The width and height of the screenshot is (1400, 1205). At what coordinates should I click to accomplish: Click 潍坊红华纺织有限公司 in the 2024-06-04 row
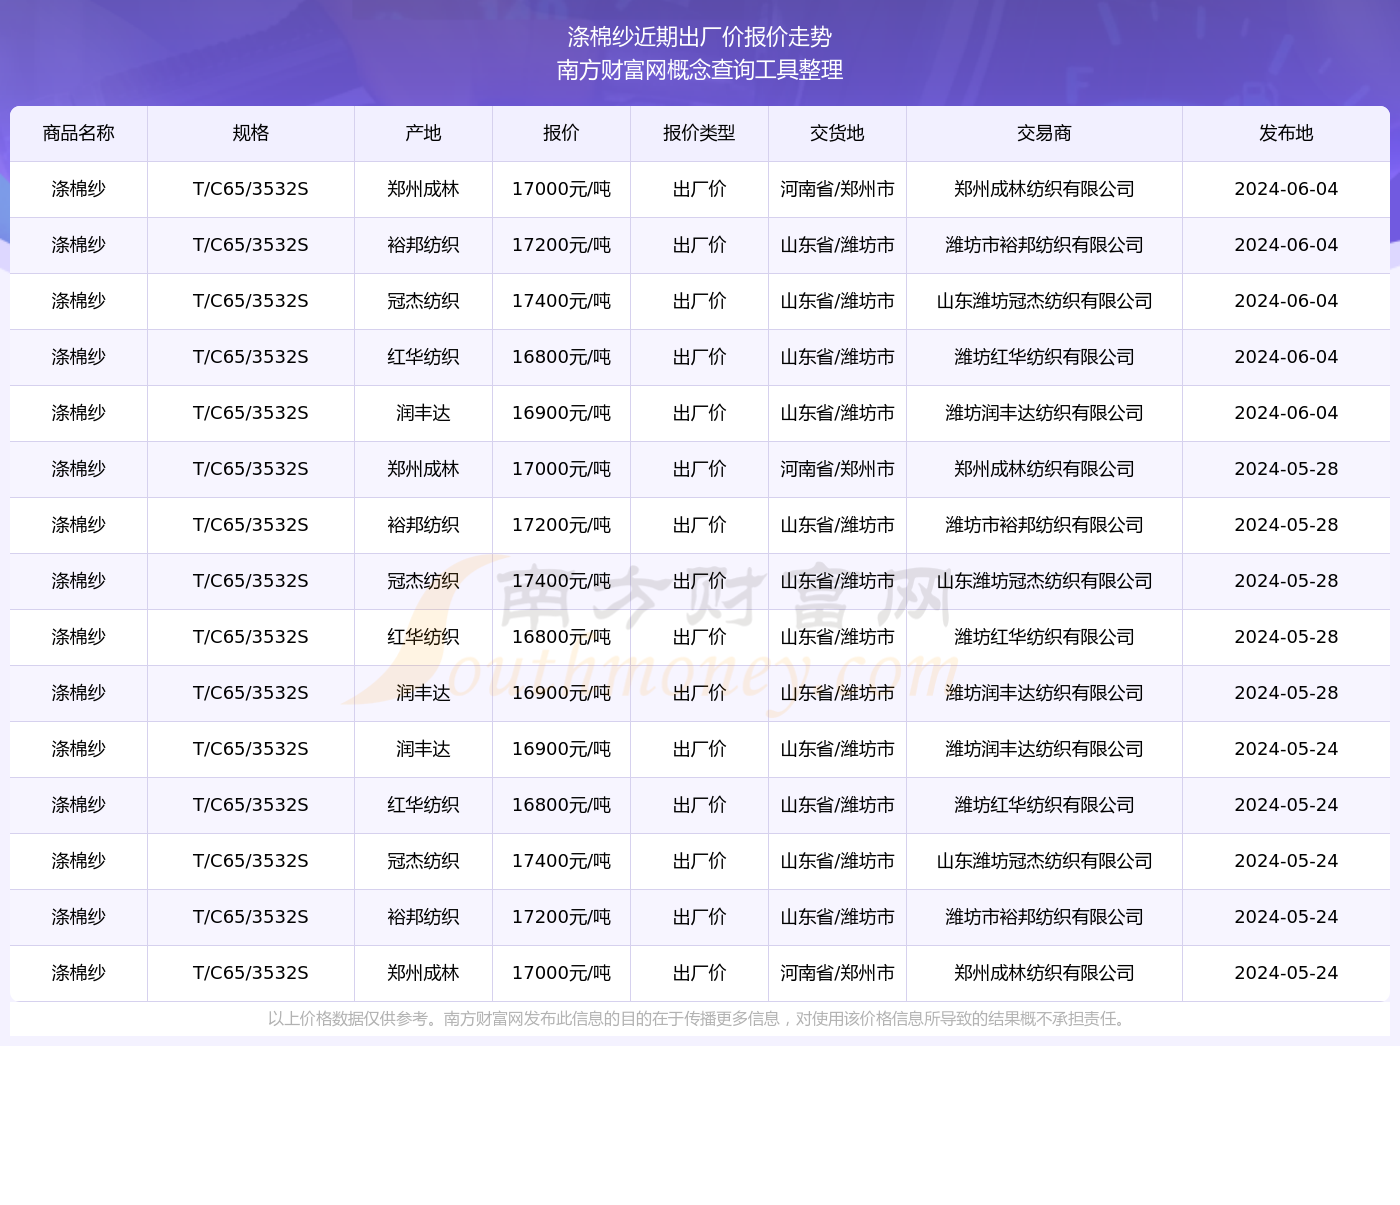tap(1044, 357)
